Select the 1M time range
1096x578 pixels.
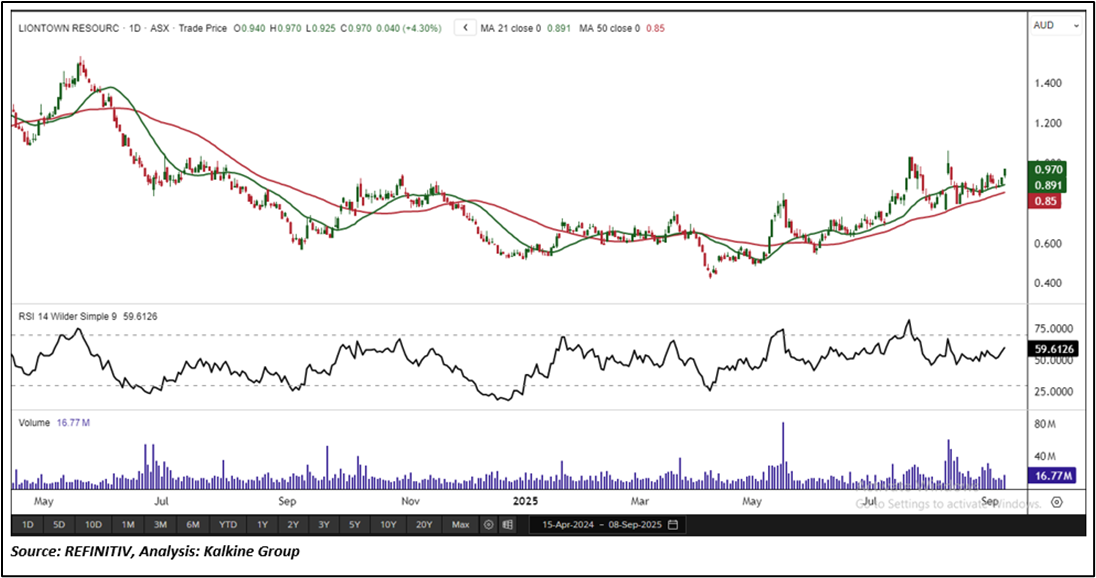pyautogui.click(x=128, y=524)
